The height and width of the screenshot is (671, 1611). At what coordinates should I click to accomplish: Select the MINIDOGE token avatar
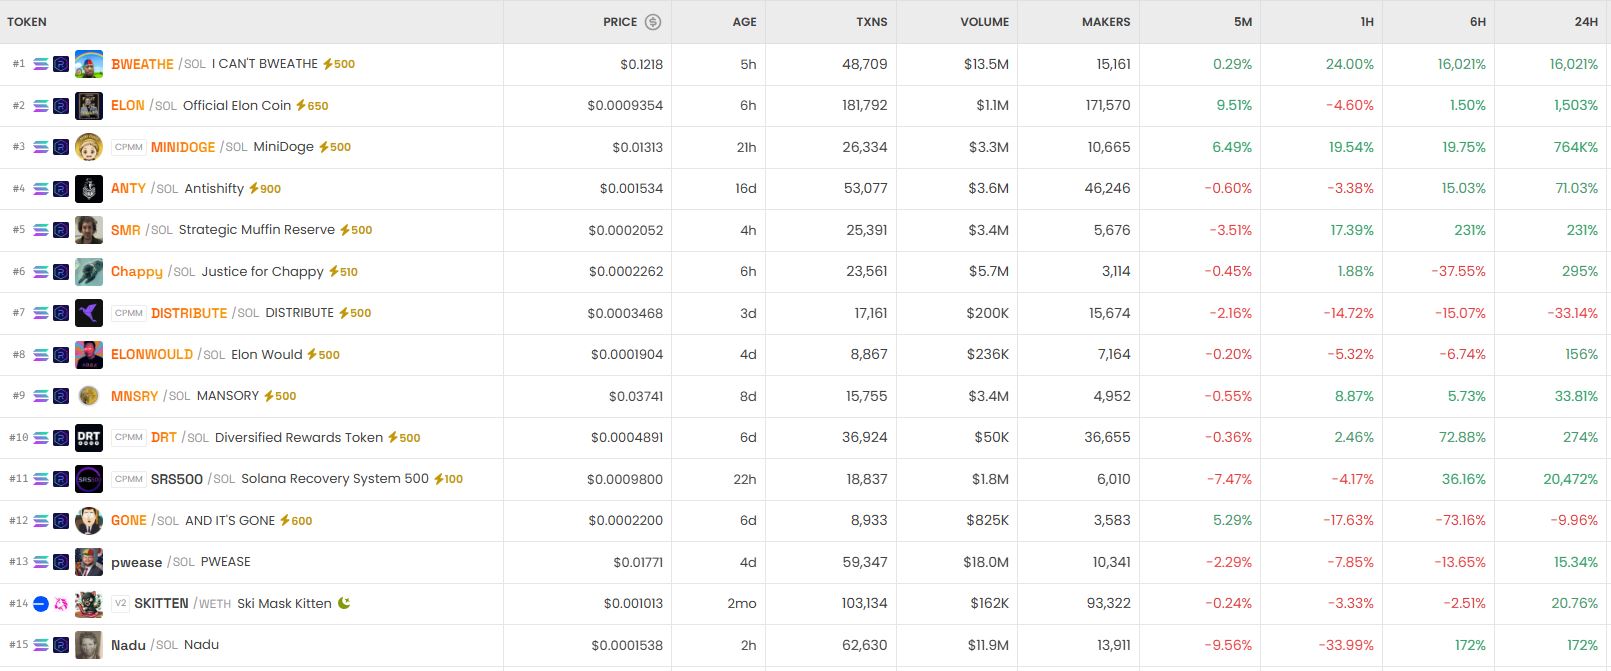click(89, 147)
